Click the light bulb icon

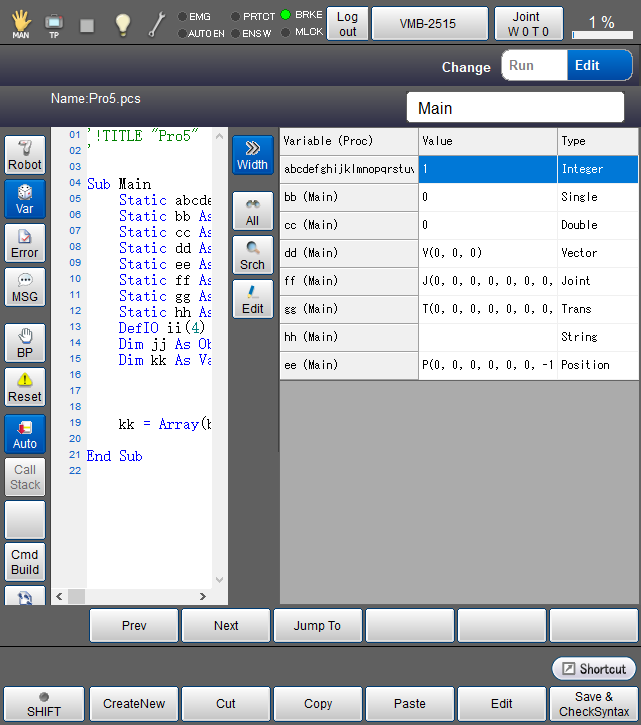(122, 24)
